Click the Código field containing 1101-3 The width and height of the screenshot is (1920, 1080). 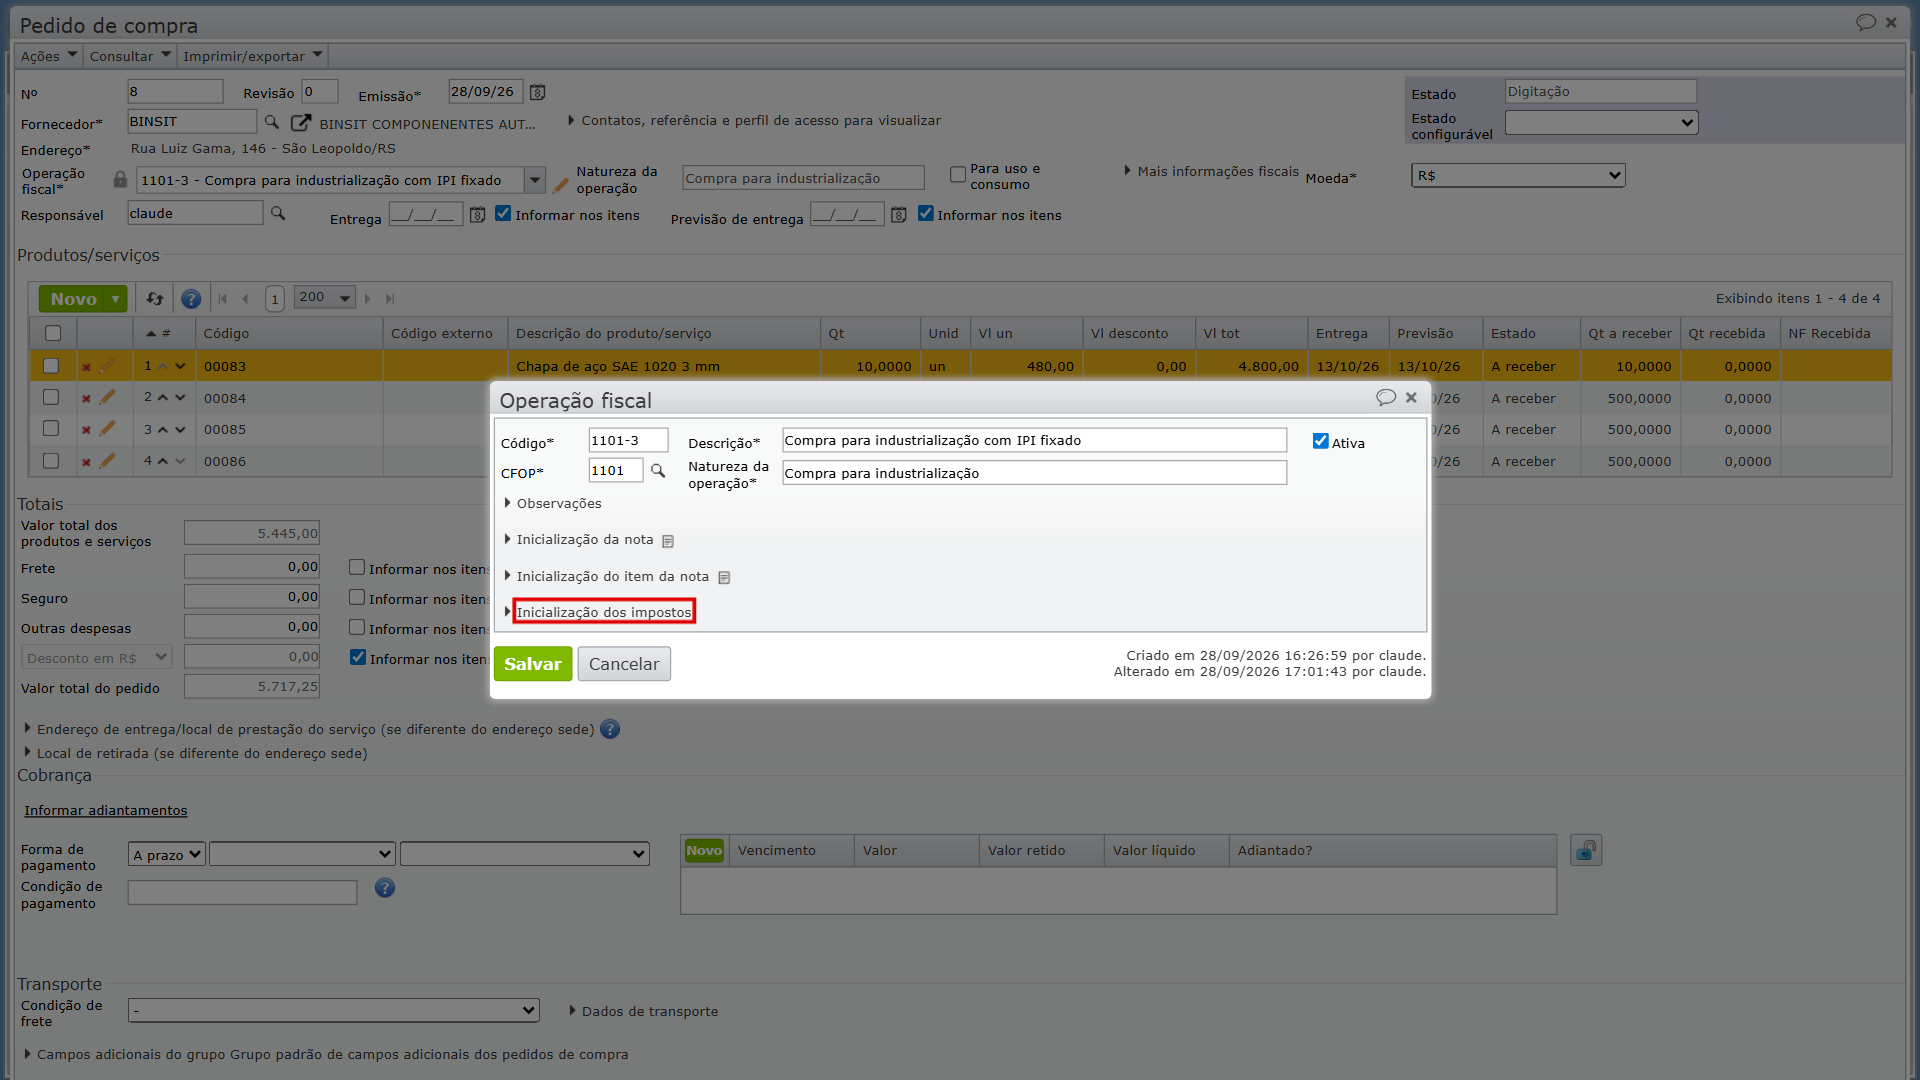628,441
